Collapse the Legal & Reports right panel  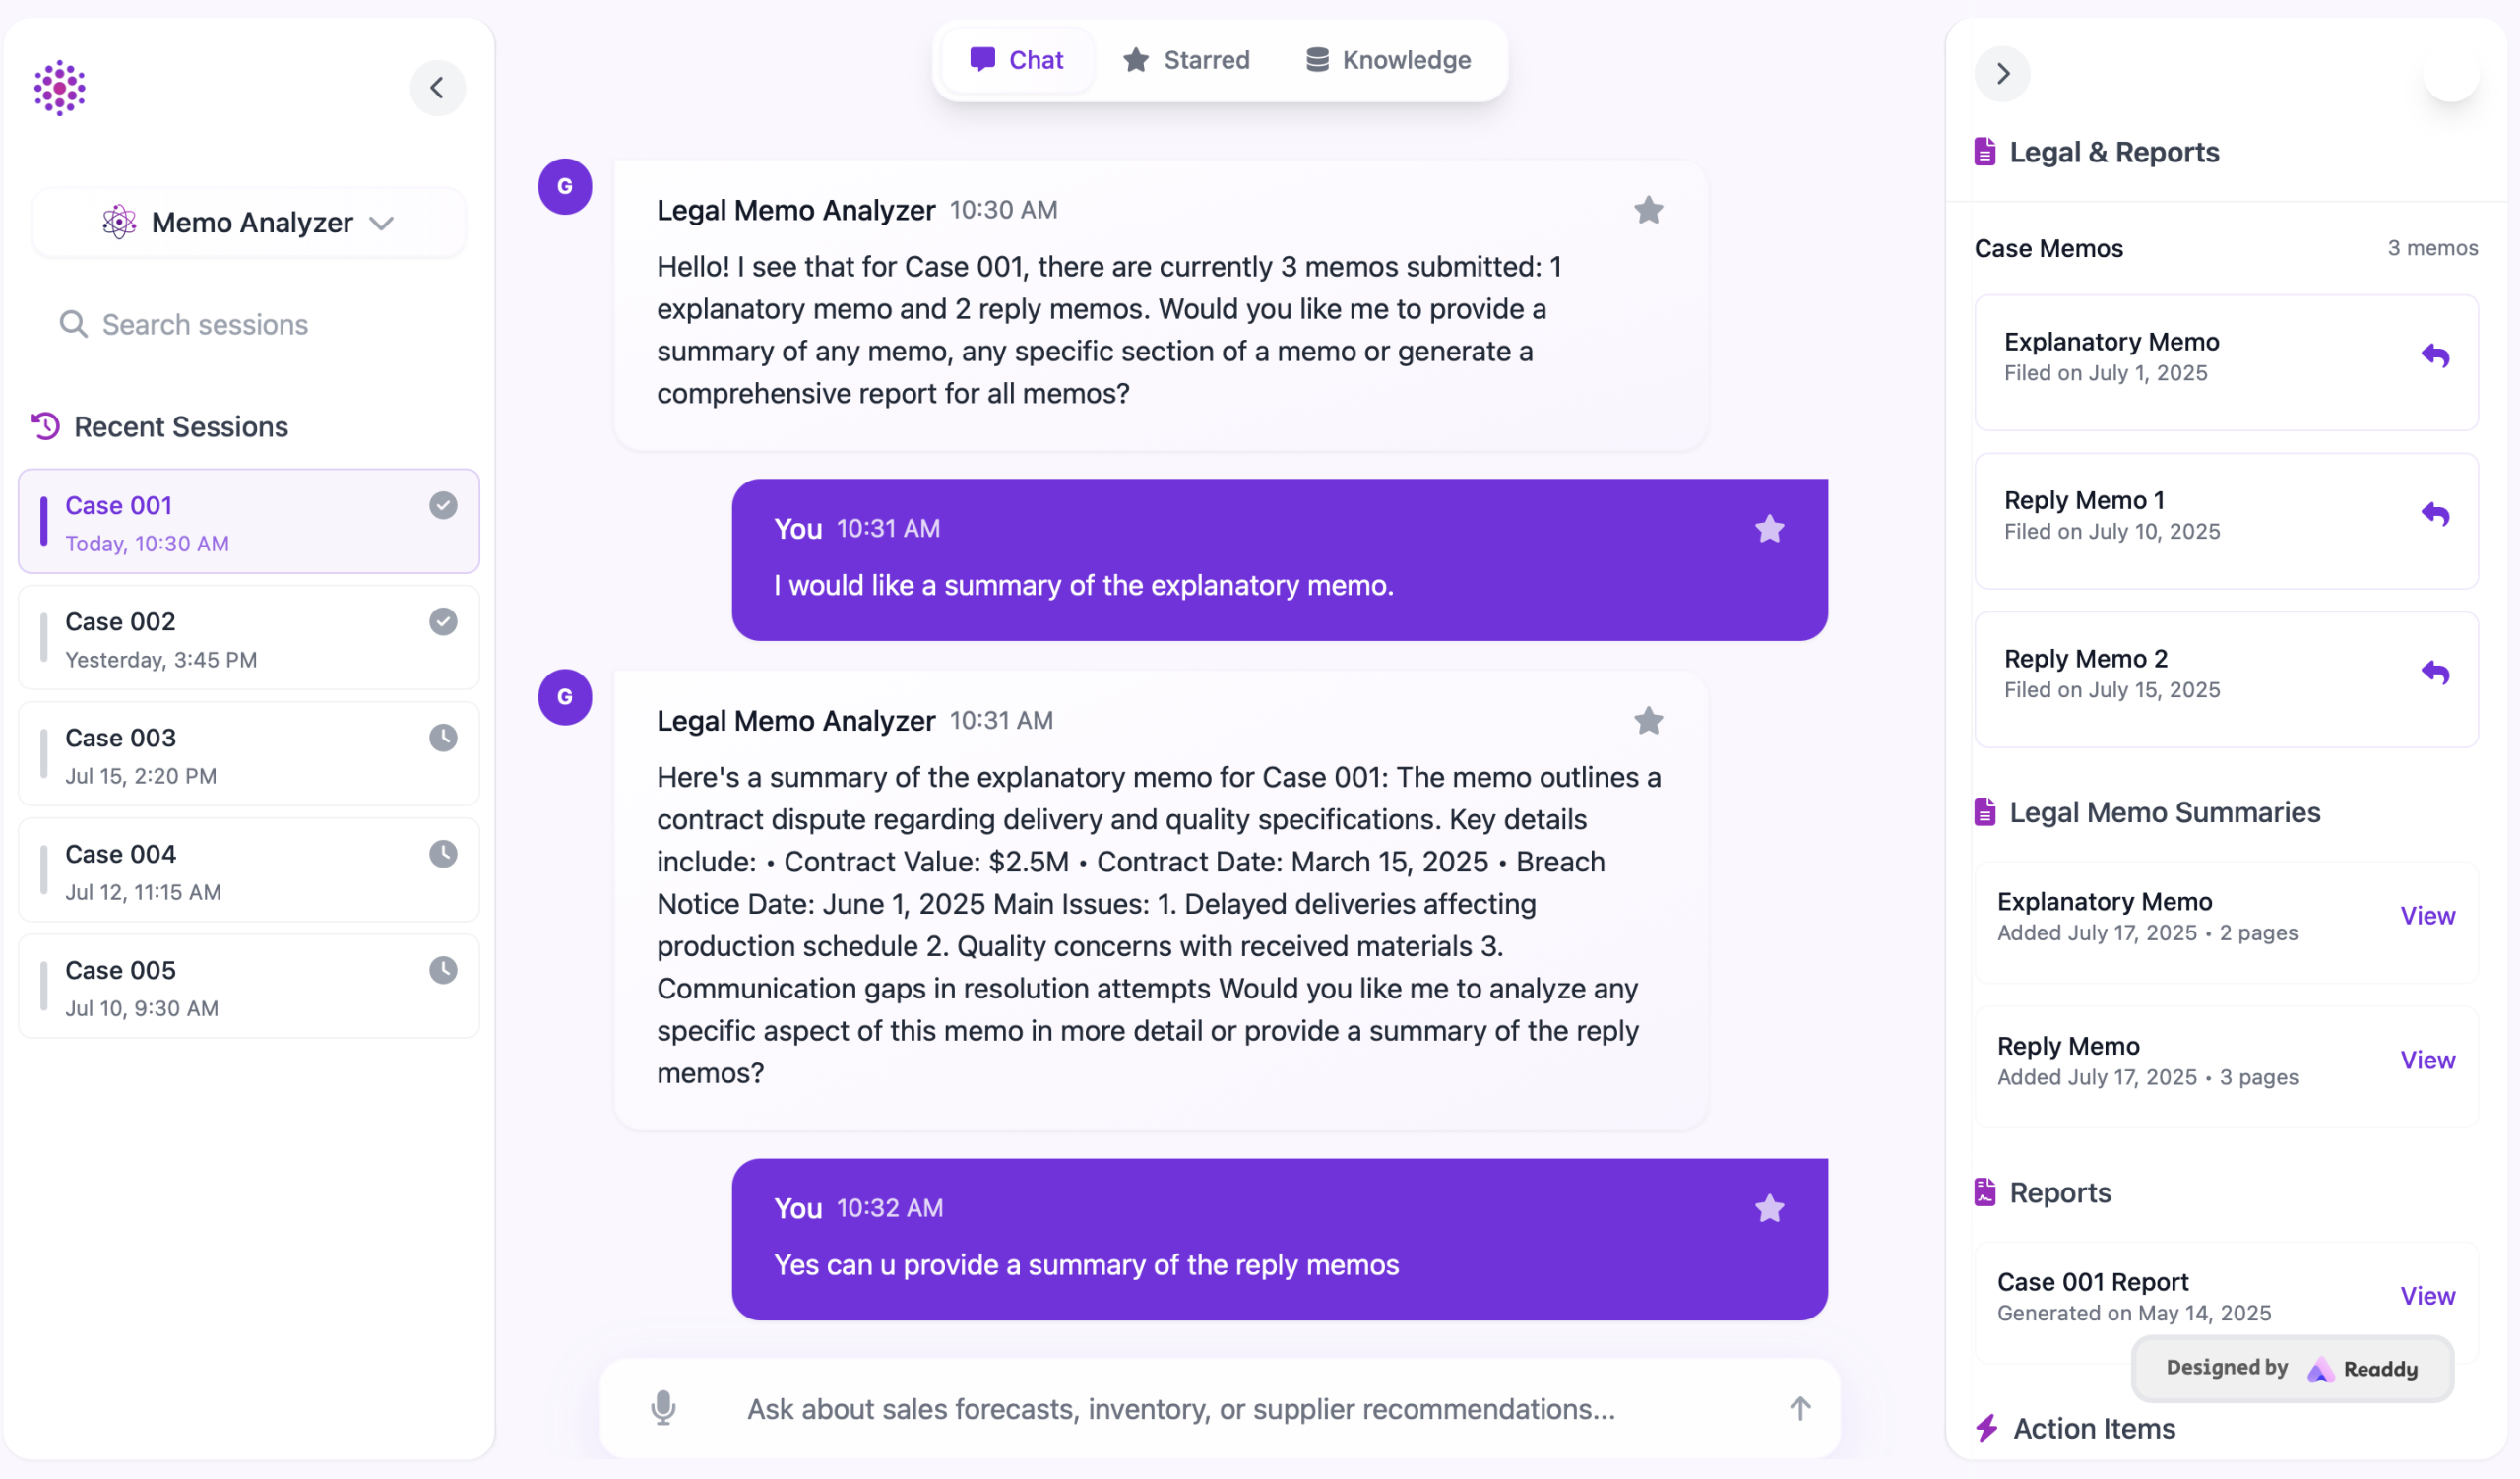pyautogui.click(x=2002, y=74)
